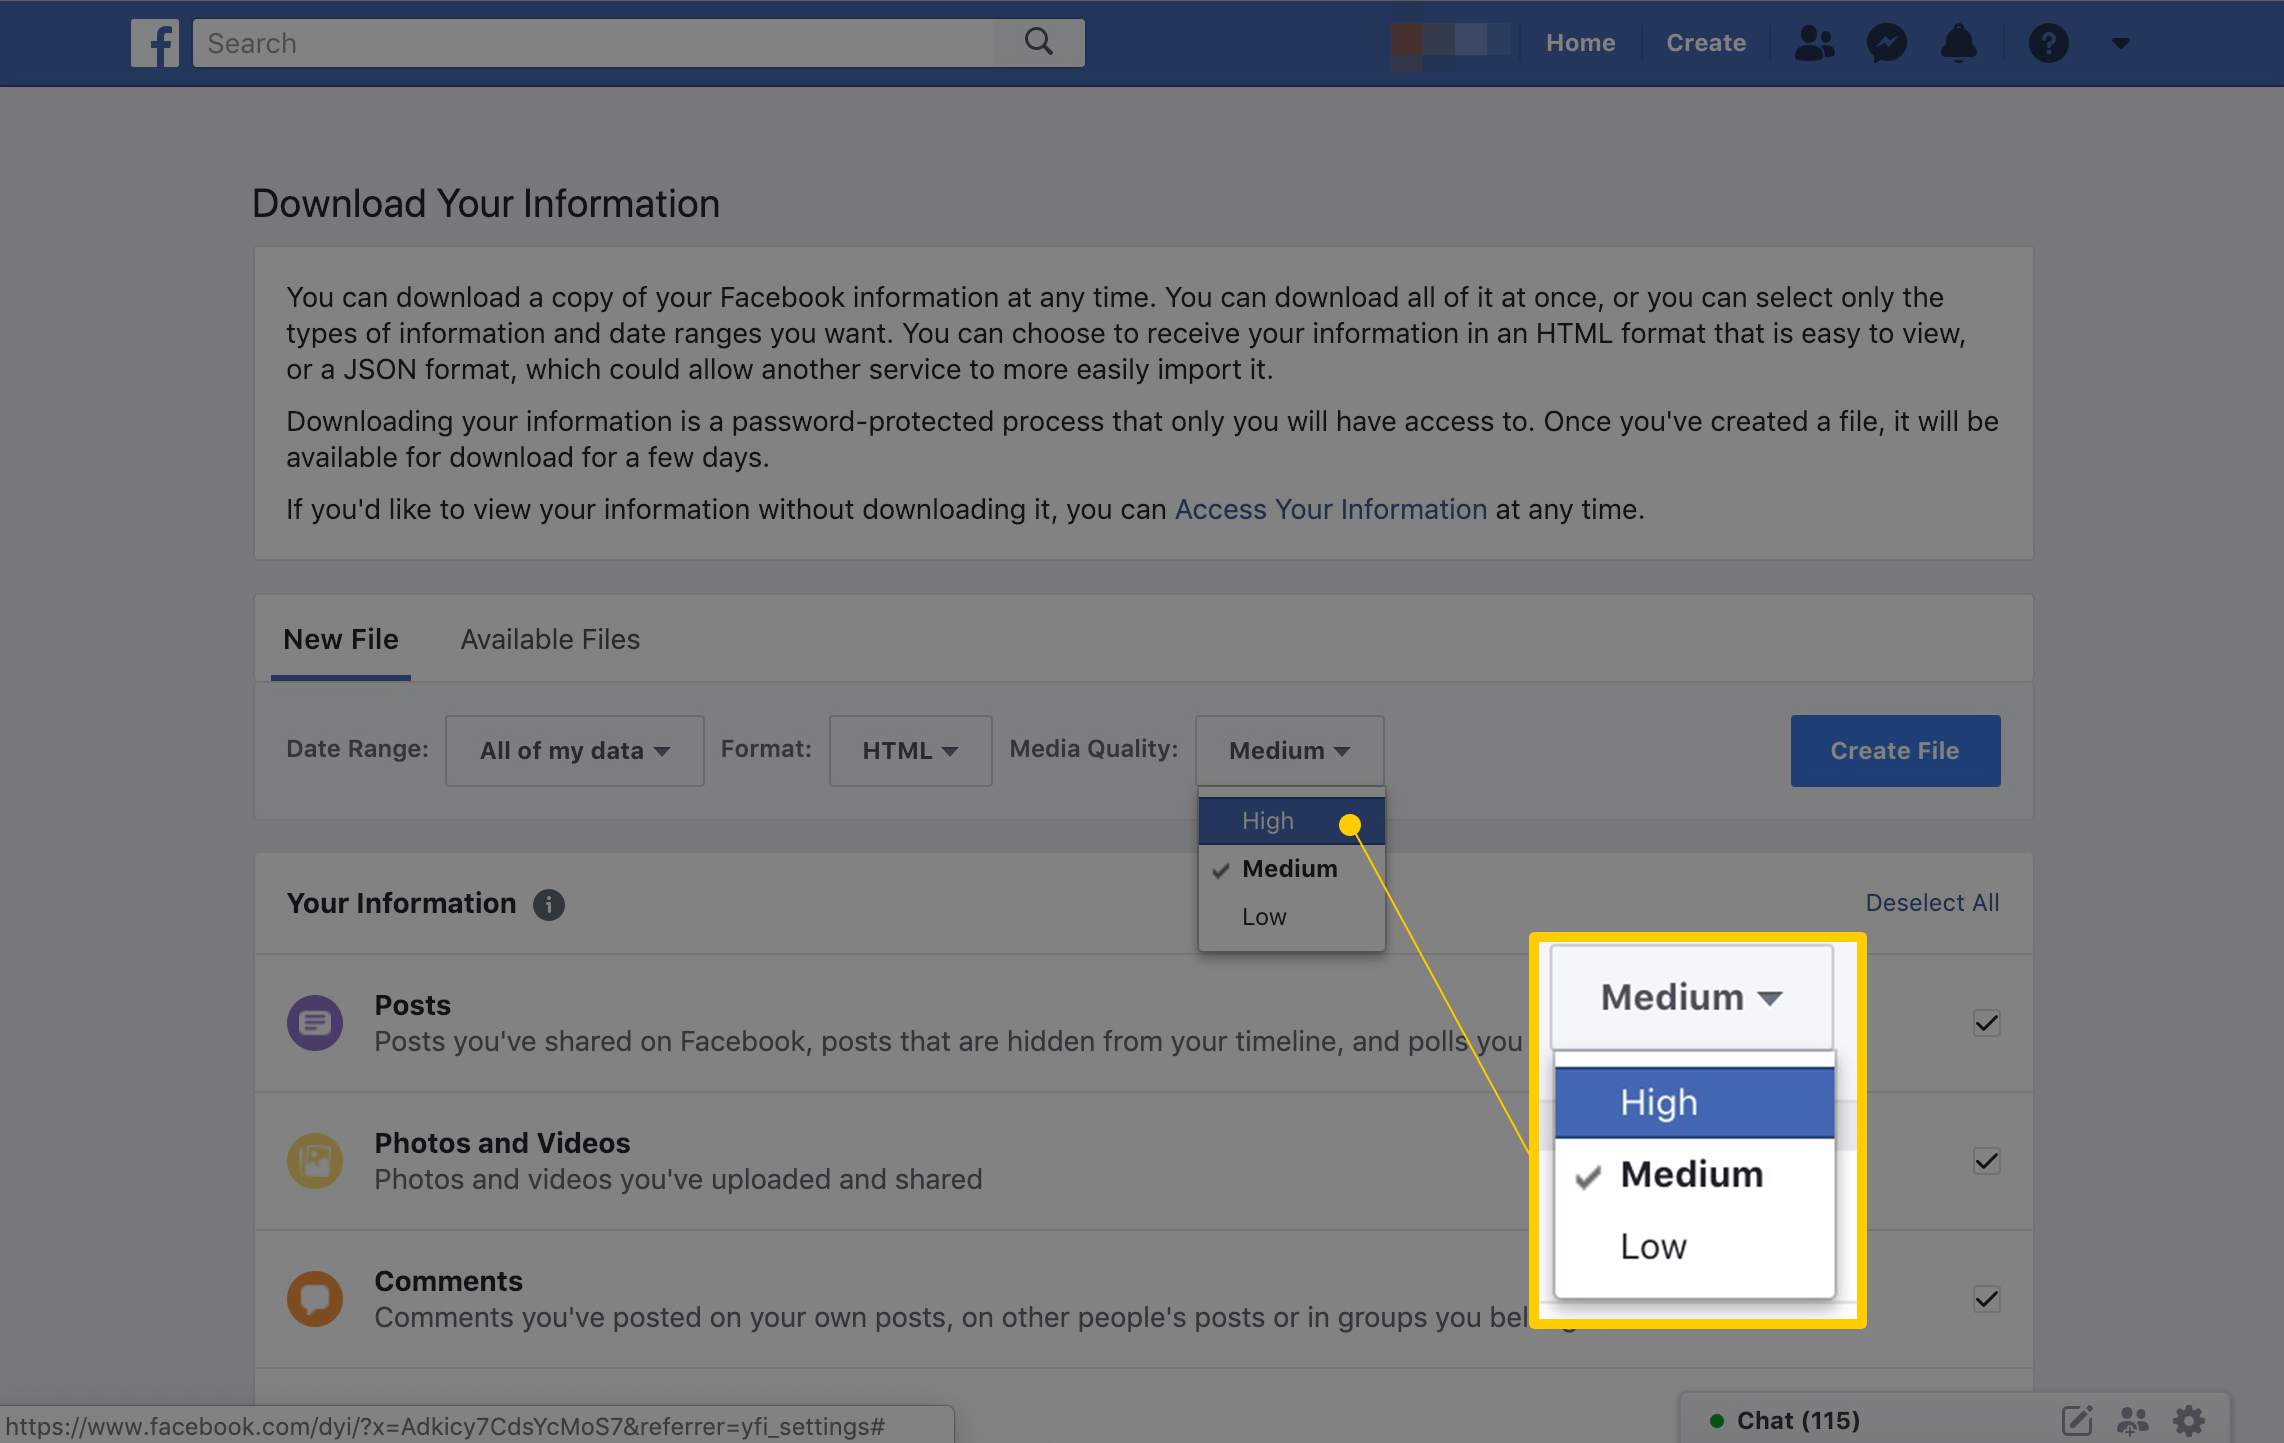The image size is (2284, 1443).
Task: Click the Access Your Information link
Action: click(1330, 509)
